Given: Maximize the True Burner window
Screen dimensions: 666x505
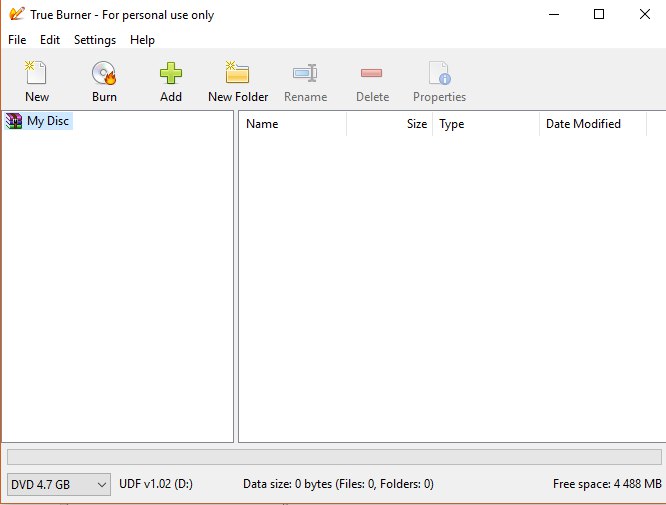Looking at the screenshot, I should click(599, 14).
